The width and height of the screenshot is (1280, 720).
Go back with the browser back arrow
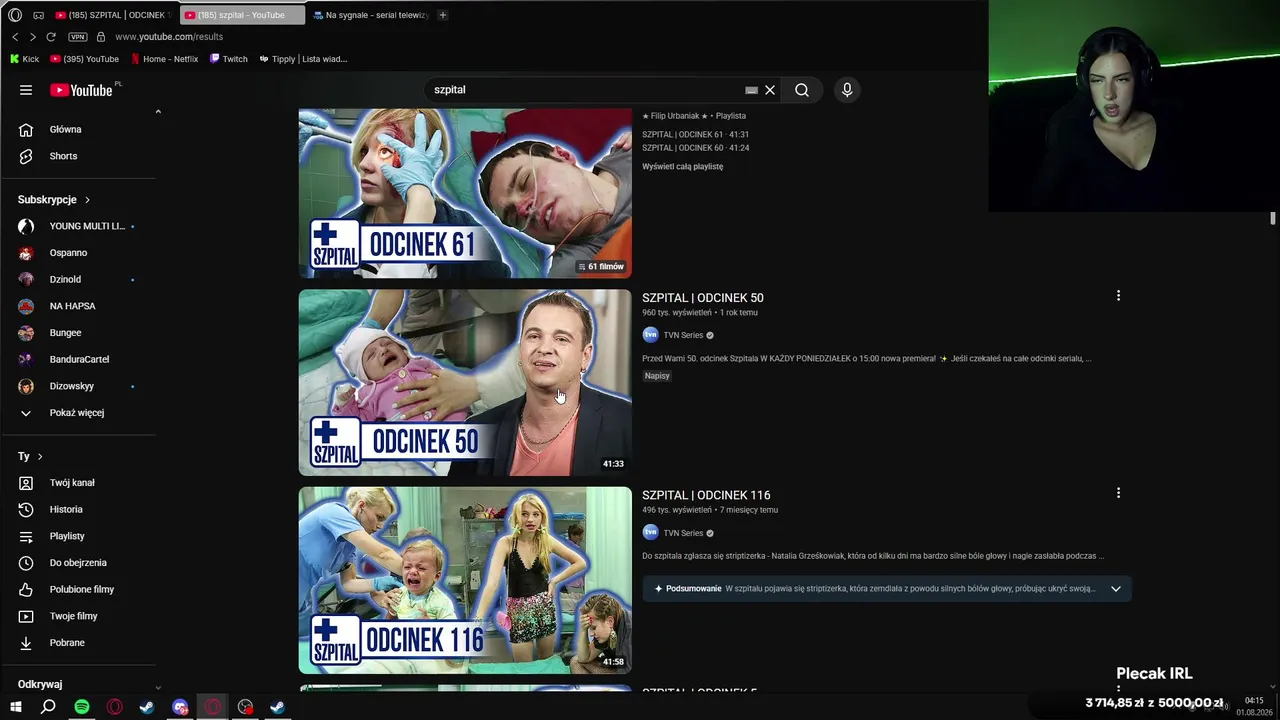(x=15, y=37)
